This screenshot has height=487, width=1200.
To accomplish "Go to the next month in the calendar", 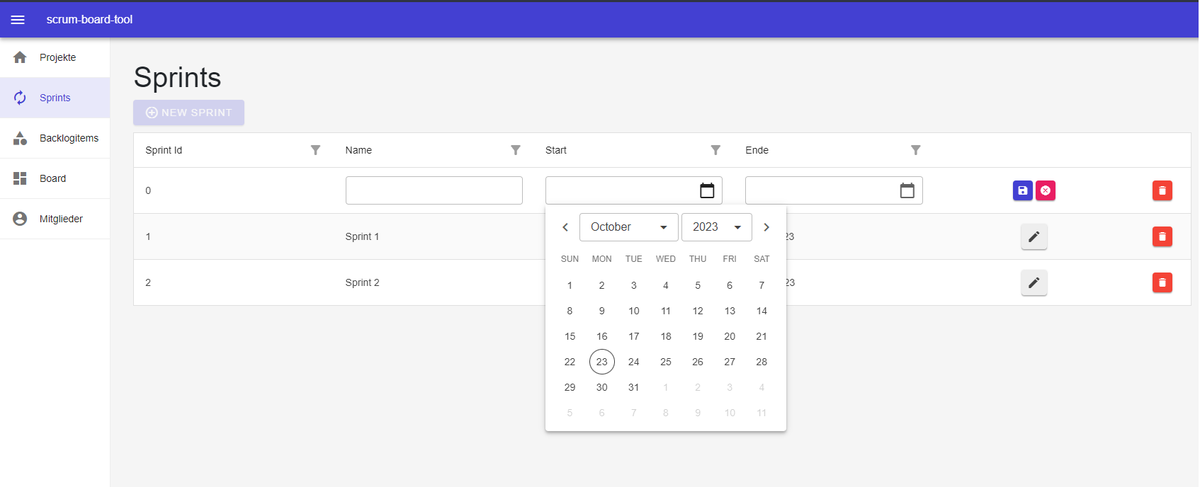I will click(767, 227).
